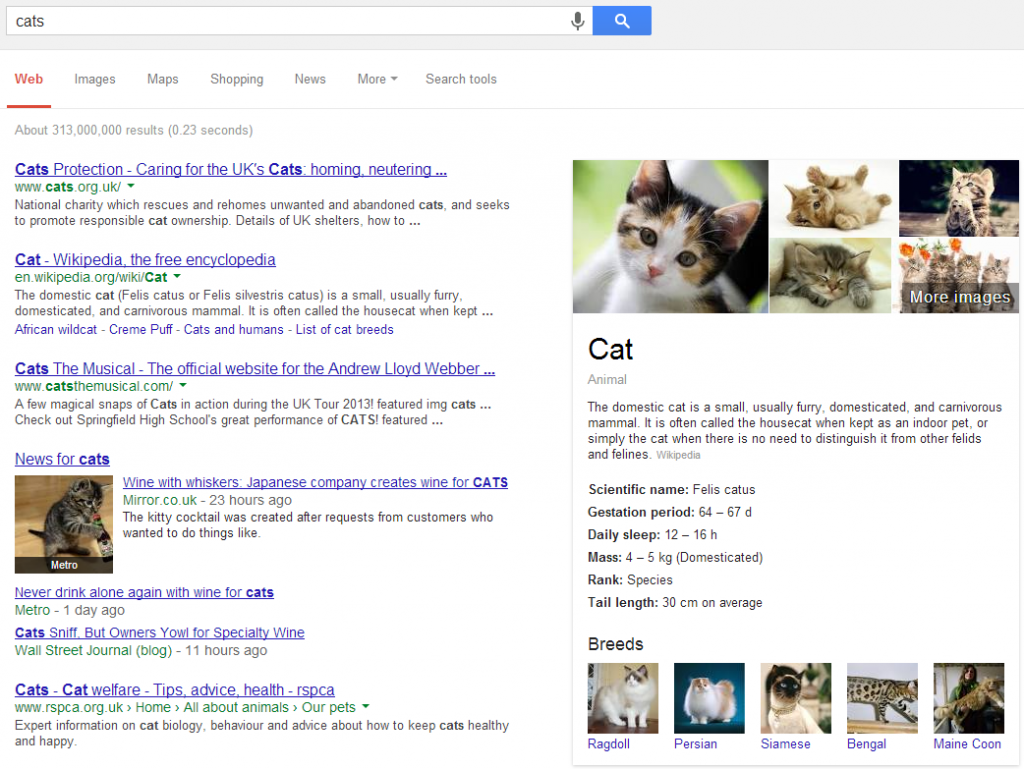Click the 'Mass: 4 – 5 kg (Domesticated)' text
This screenshot has width=1024, height=769.
(x=675, y=557)
